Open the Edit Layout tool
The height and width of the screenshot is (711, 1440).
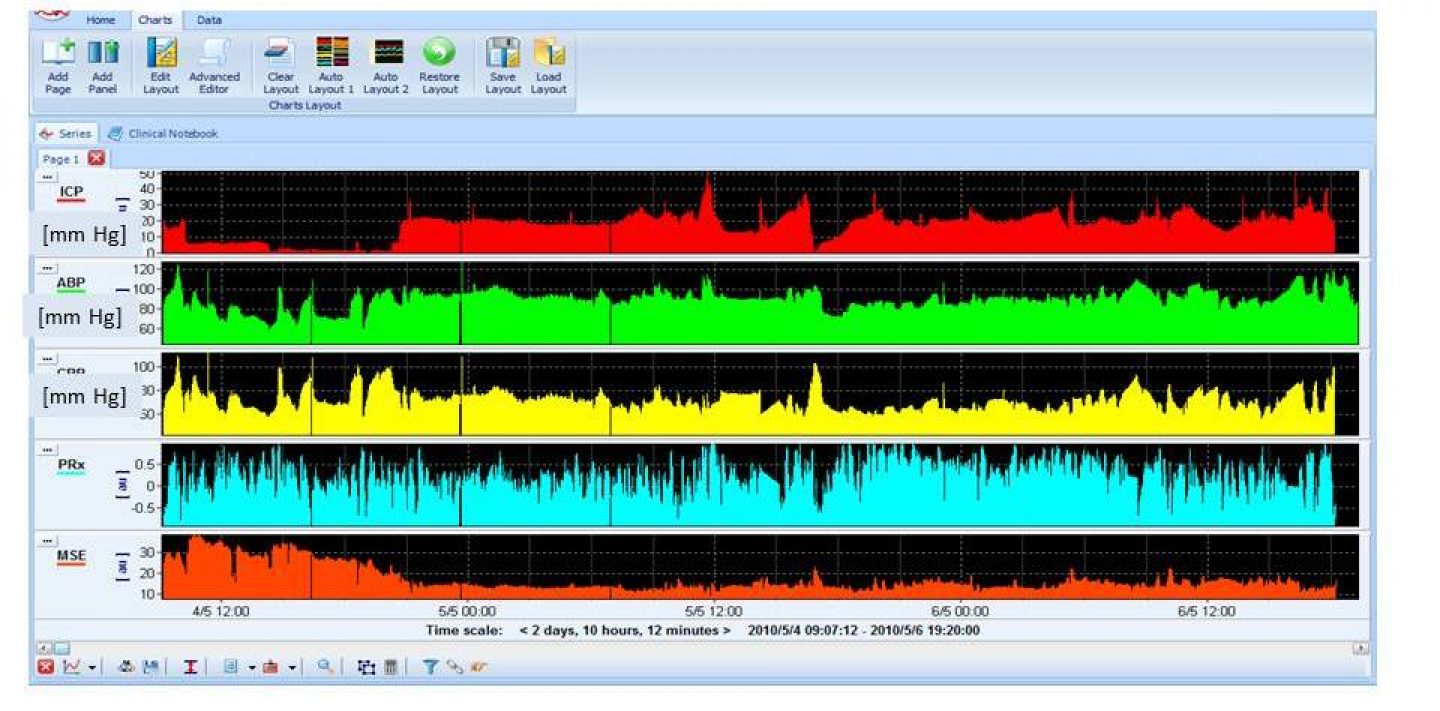(161, 62)
